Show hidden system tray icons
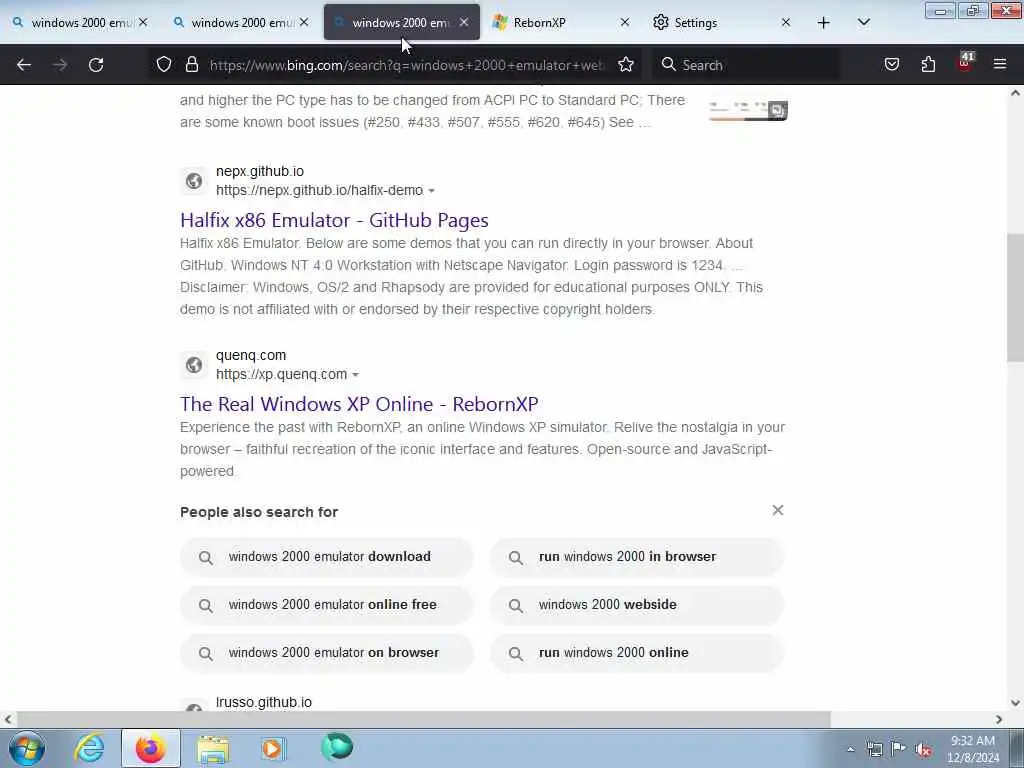The width and height of the screenshot is (1024, 768). [850, 749]
